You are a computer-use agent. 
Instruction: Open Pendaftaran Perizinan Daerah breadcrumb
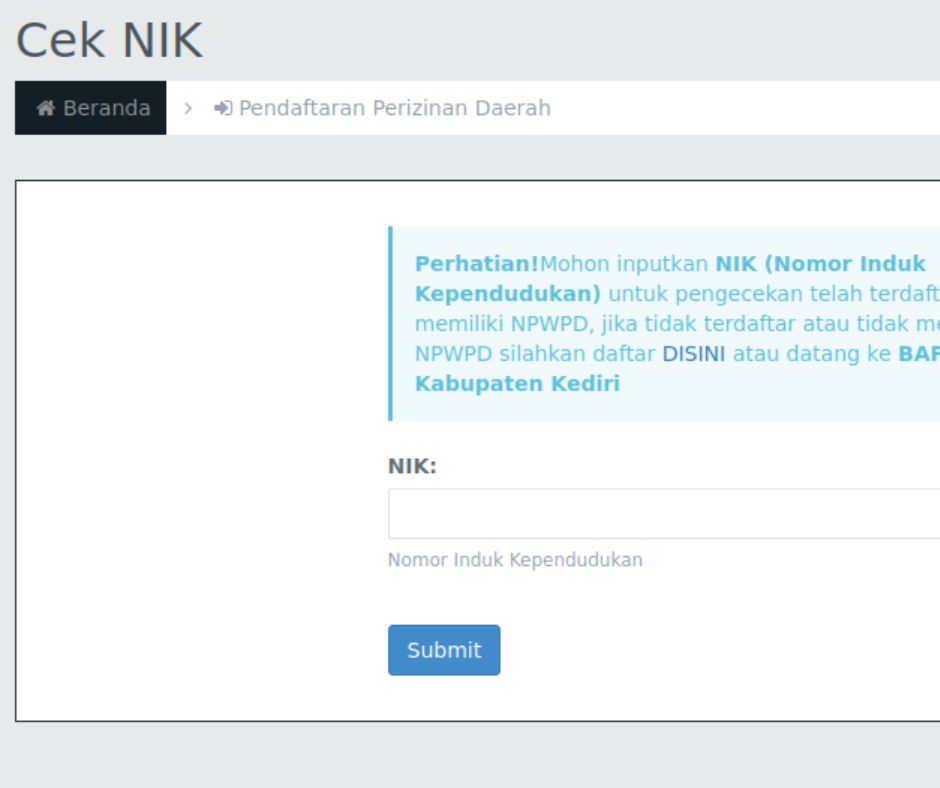[x=382, y=108]
